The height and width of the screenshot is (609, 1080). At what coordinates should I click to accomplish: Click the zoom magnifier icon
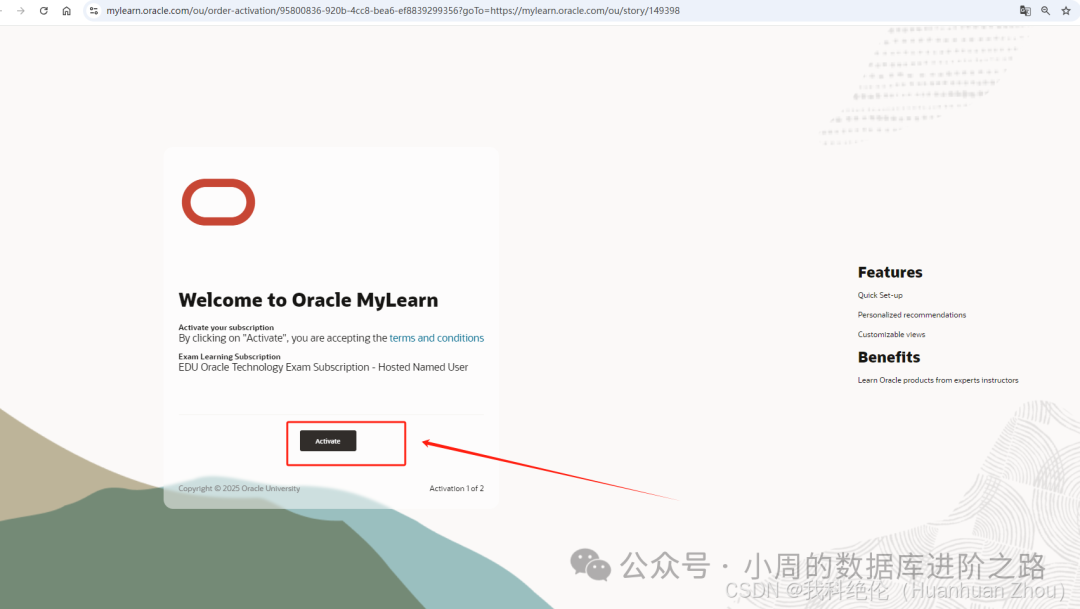(x=1046, y=11)
